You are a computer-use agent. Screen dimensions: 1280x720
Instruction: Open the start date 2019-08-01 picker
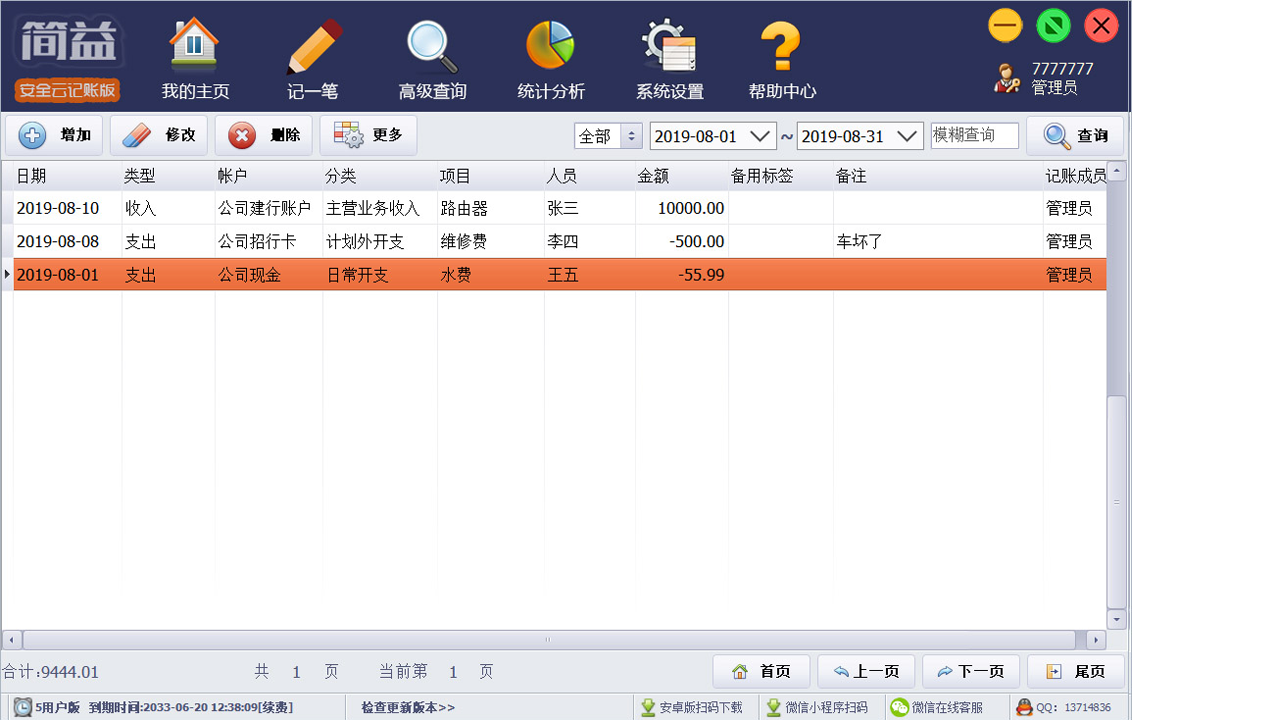pyautogui.click(x=712, y=135)
